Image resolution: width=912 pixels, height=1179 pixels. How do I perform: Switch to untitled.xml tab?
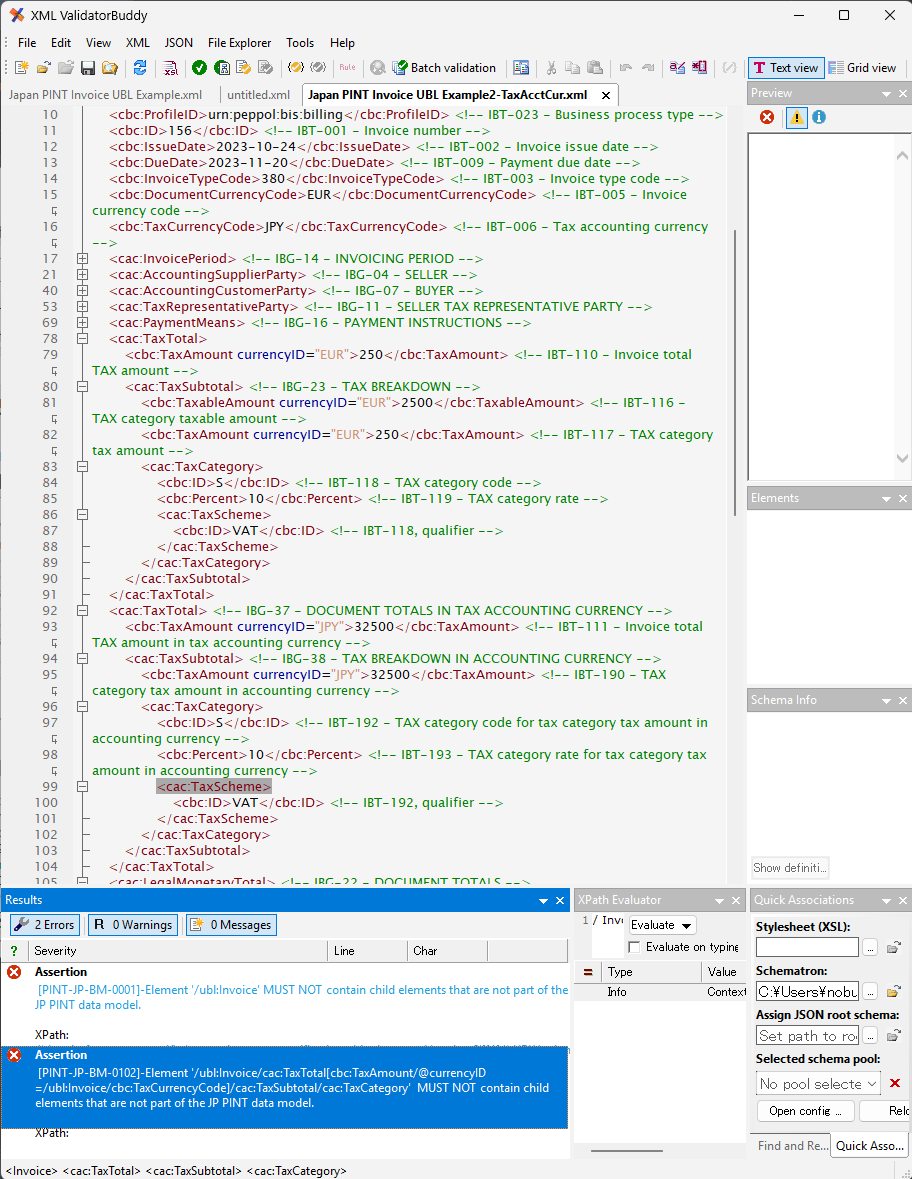coord(258,95)
